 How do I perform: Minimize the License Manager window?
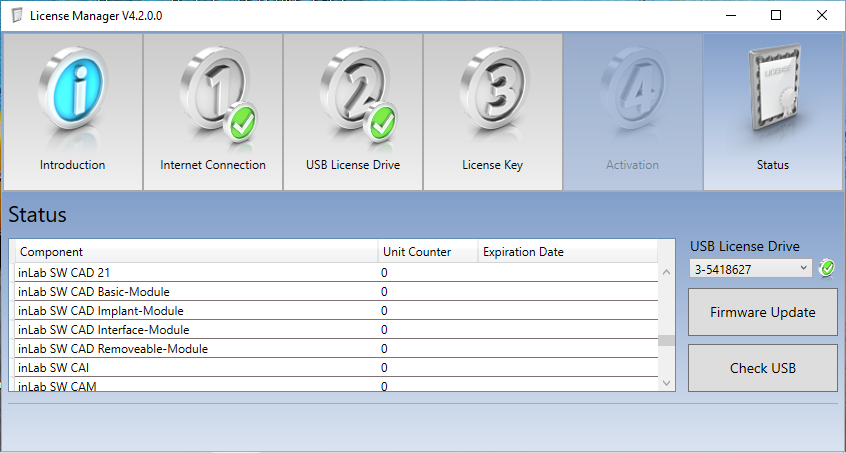pyautogui.click(x=731, y=16)
